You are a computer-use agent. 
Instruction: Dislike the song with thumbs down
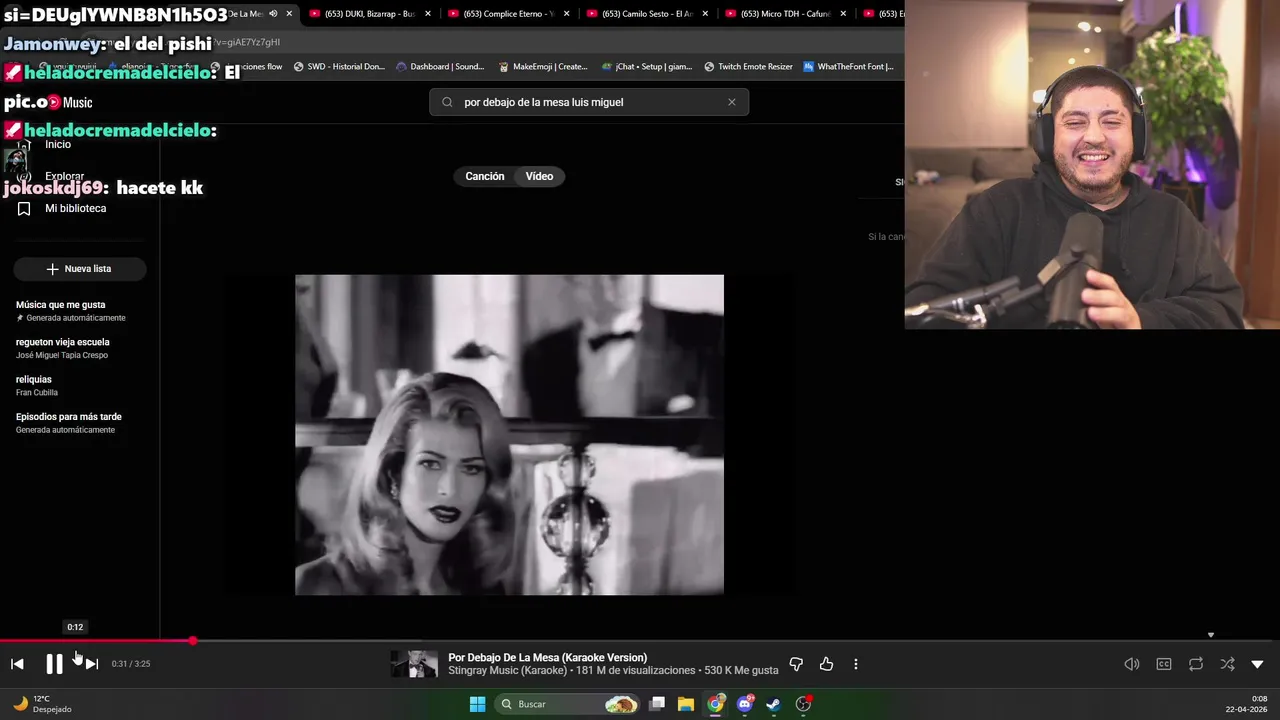[796, 664]
